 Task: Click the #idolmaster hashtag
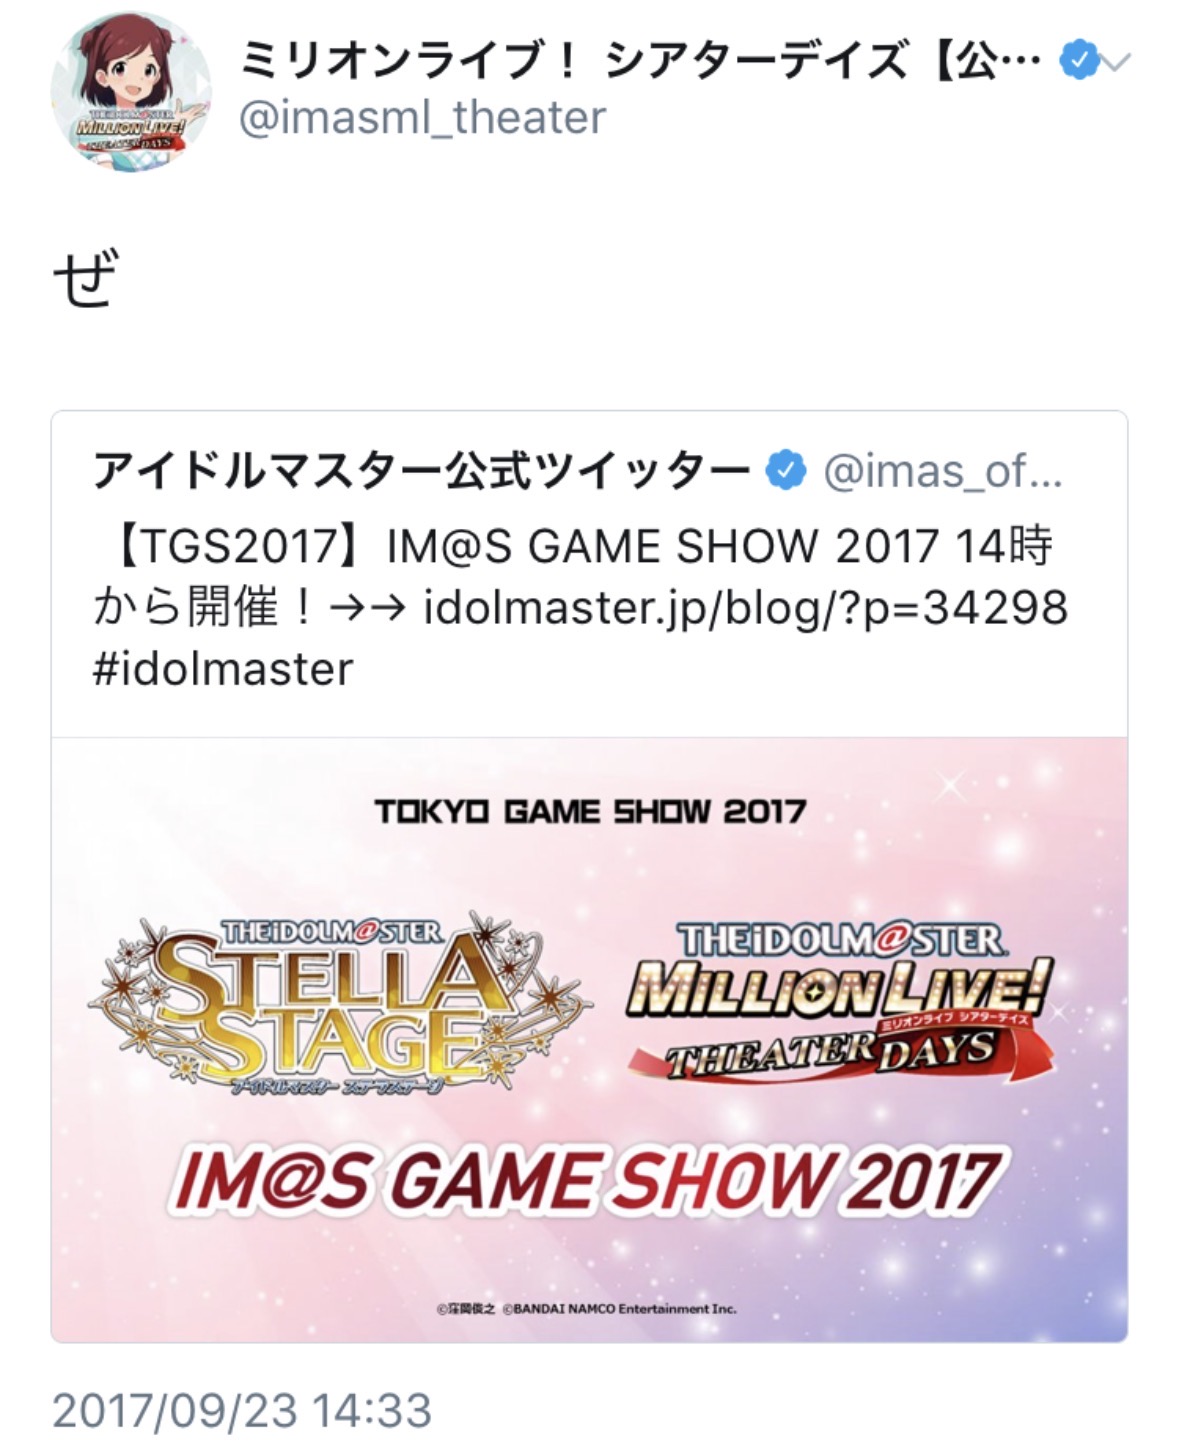[223, 669]
